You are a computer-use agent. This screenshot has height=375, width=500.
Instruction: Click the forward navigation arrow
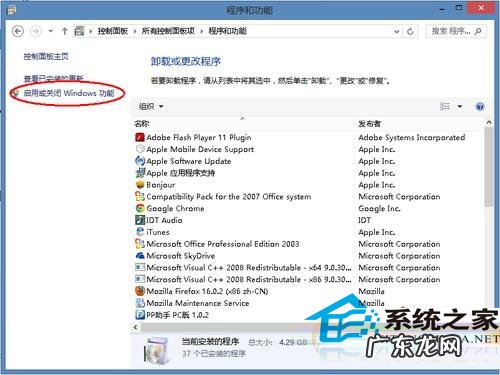[36, 31]
